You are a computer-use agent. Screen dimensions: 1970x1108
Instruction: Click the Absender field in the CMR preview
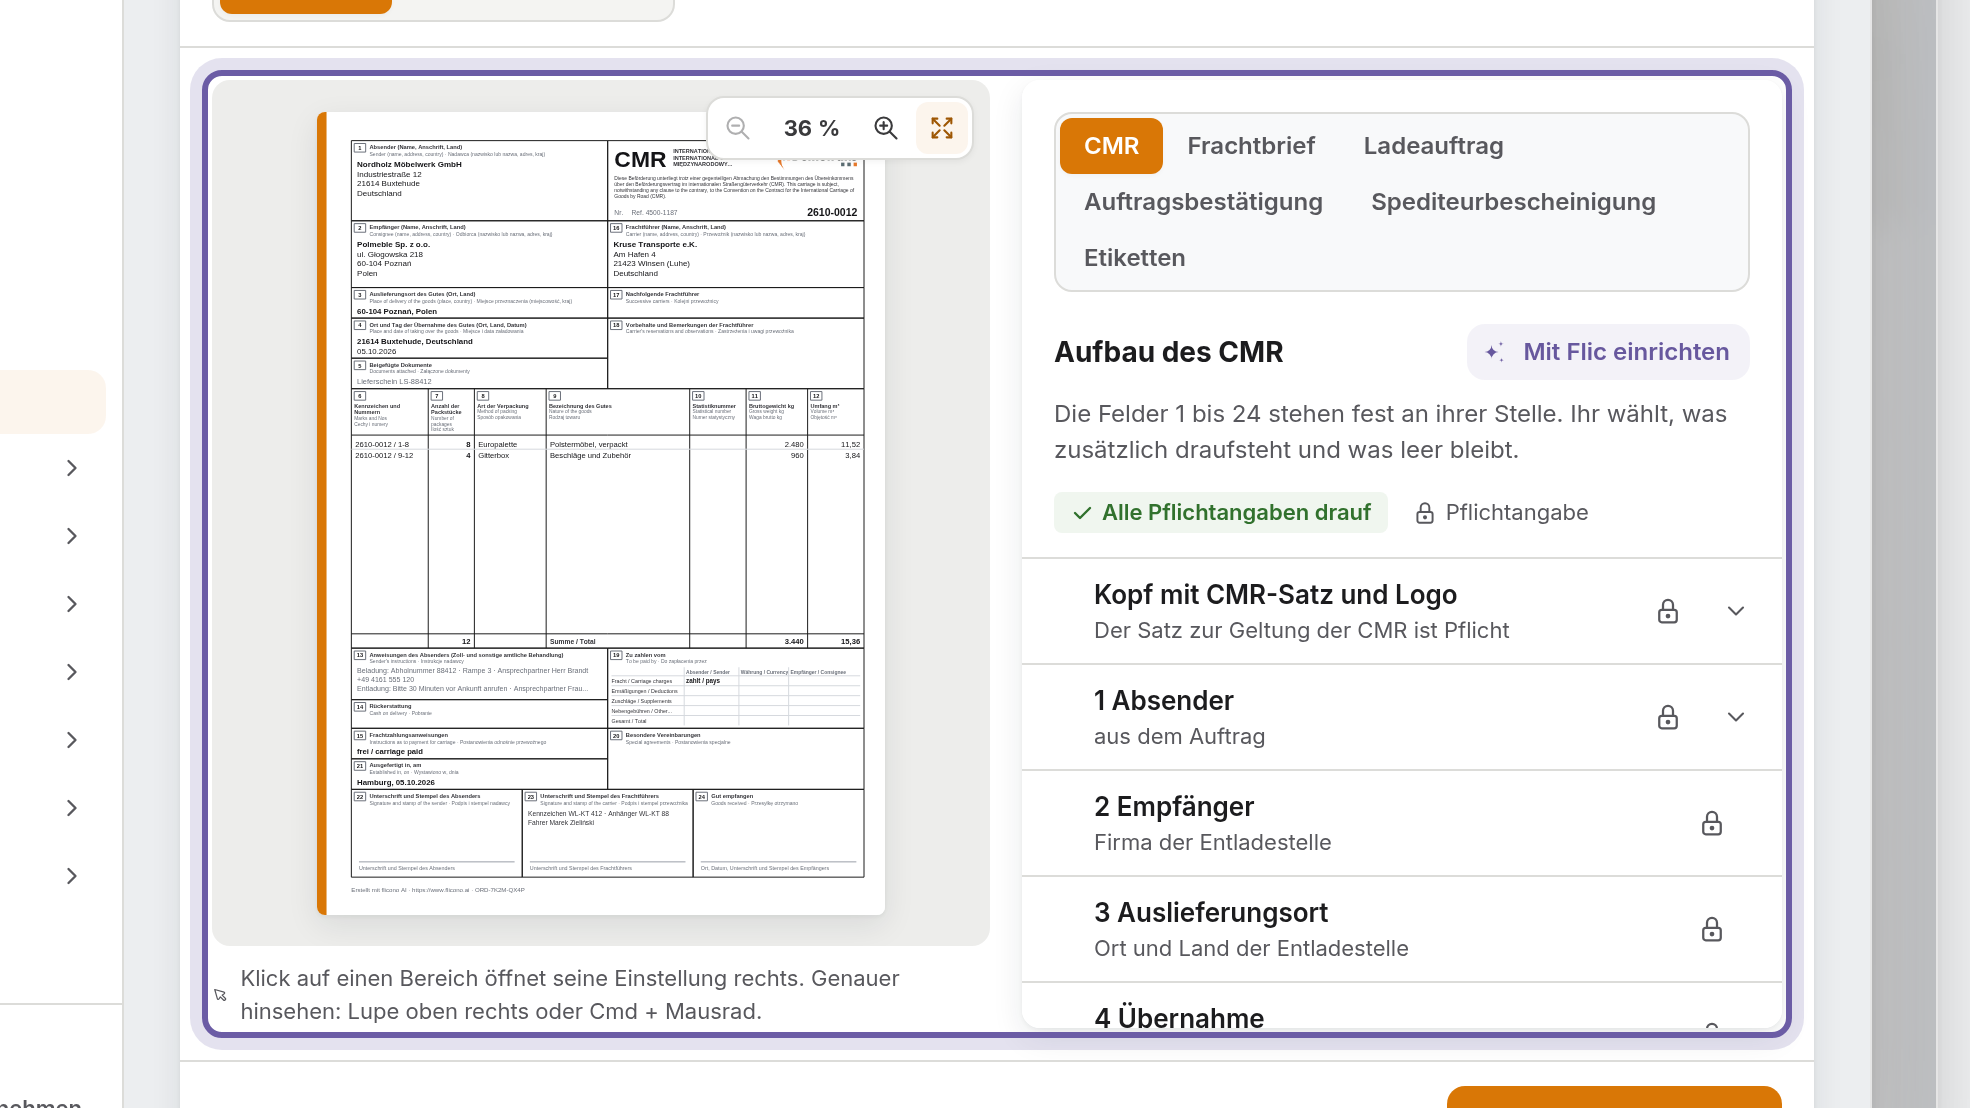coord(479,180)
